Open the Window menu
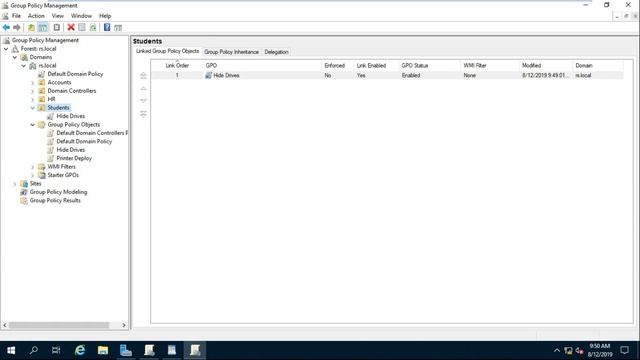Viewport: 640px width, 360px height. (81, 16)
